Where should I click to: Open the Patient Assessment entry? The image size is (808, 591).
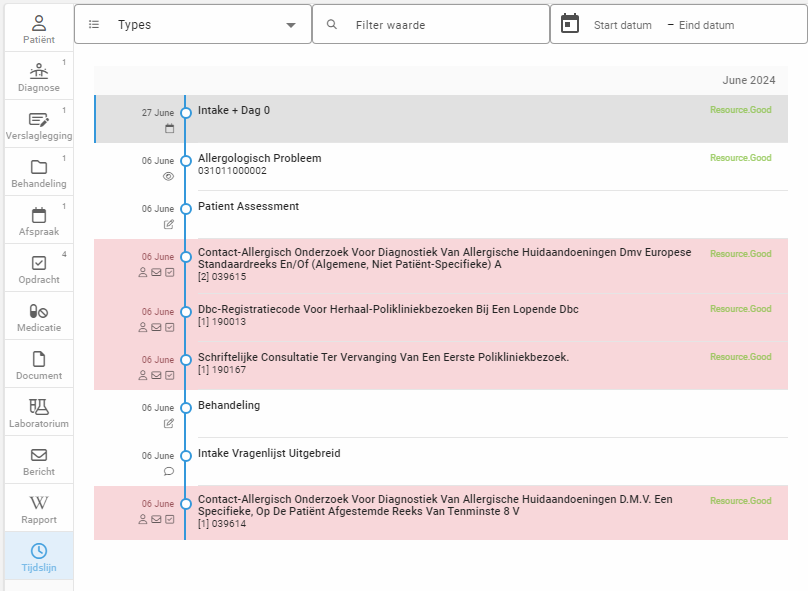coord(248,206)
